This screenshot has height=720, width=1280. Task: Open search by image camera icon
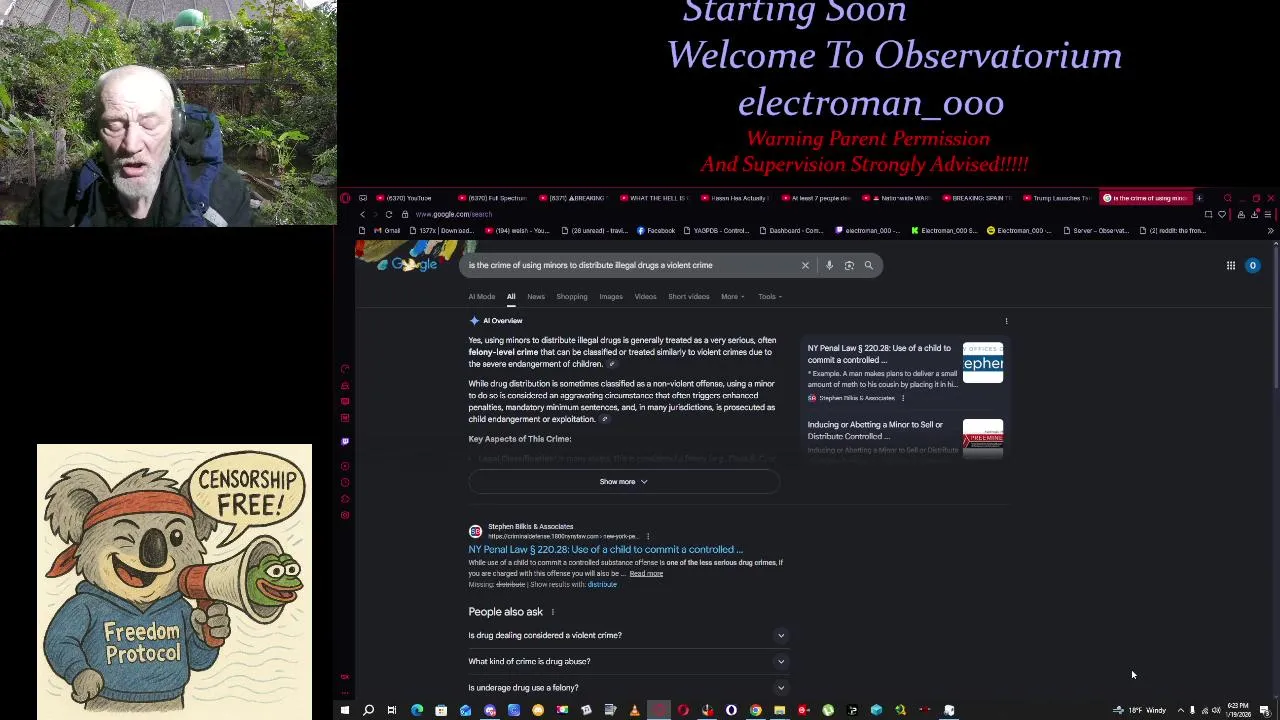click(849, 265)
